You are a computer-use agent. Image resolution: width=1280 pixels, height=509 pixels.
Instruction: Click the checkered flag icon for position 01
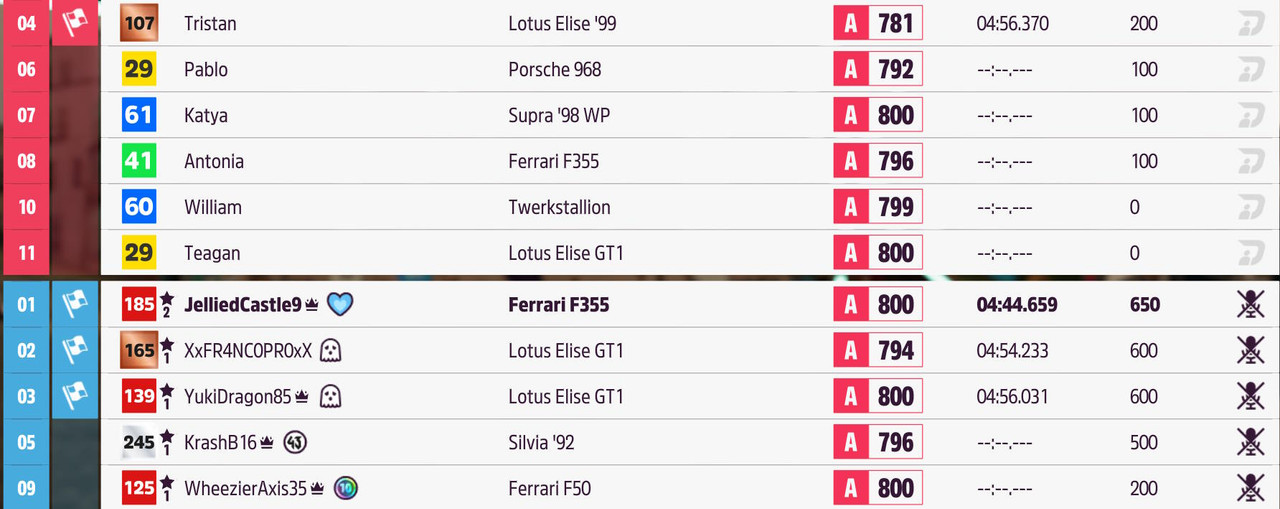[76, 304]
